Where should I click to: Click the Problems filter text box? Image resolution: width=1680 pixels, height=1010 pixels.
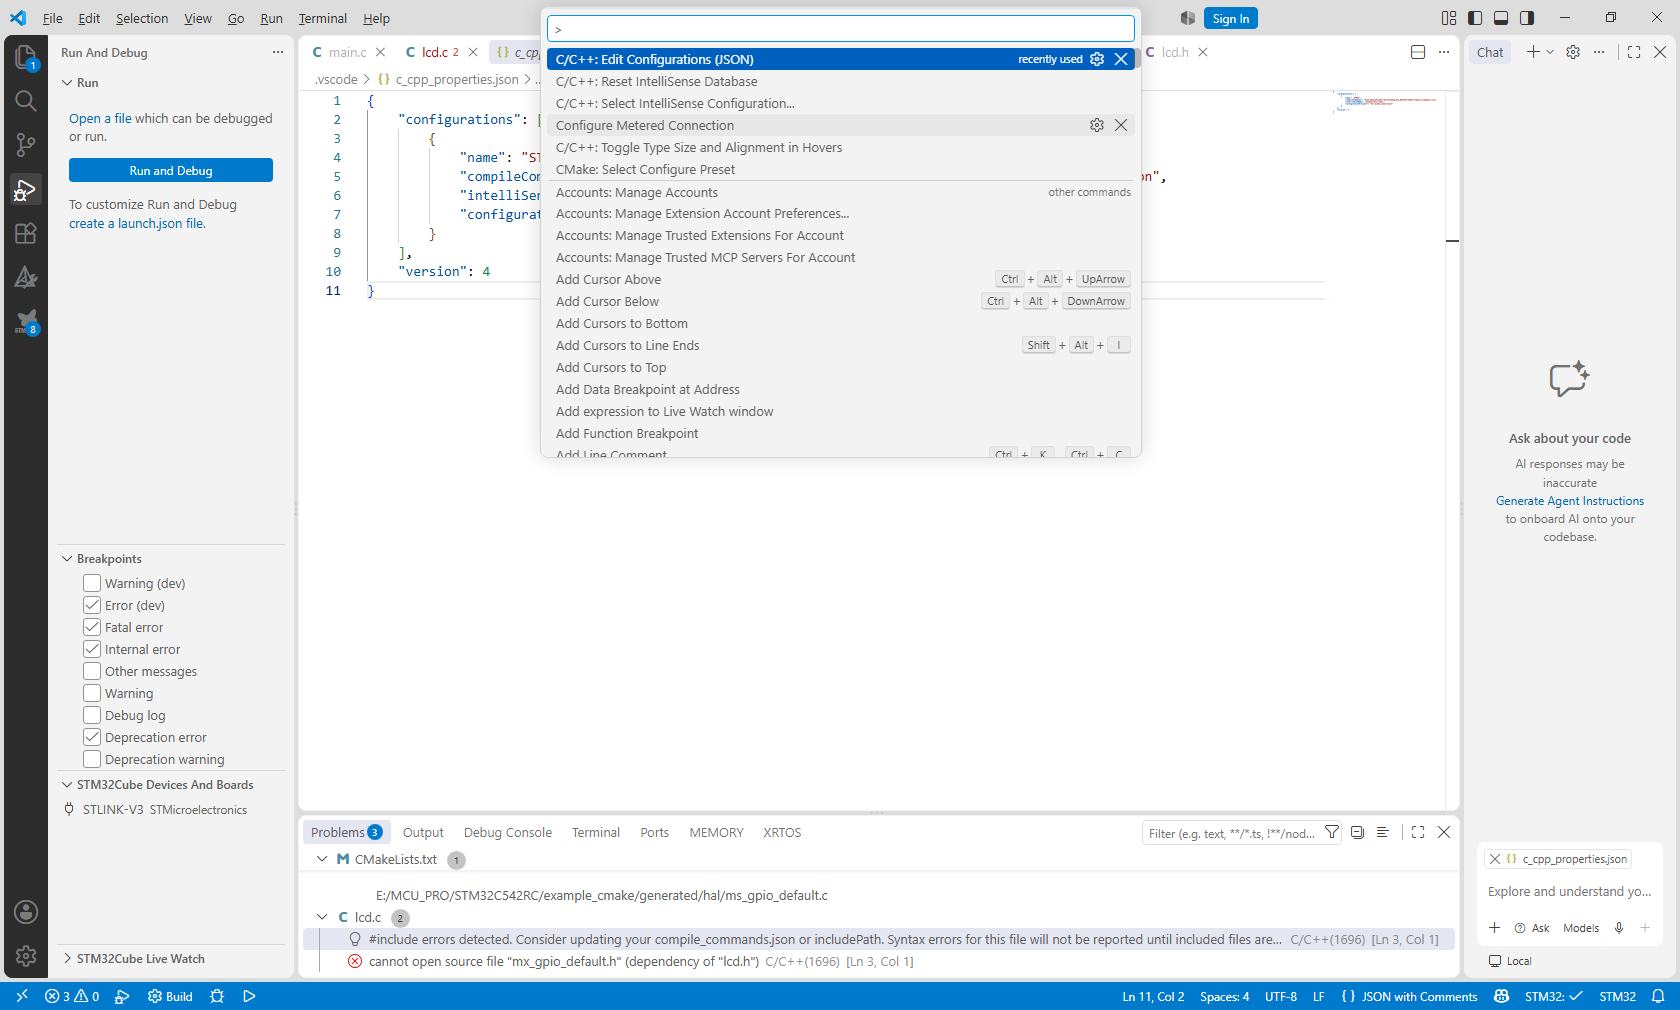[x=1232, y=833]
